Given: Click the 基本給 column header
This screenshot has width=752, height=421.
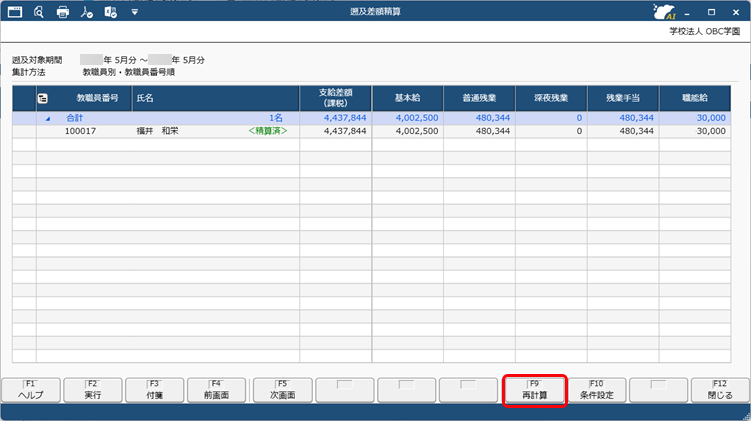Looking at the screenshot, I should (x=408, y=98).
